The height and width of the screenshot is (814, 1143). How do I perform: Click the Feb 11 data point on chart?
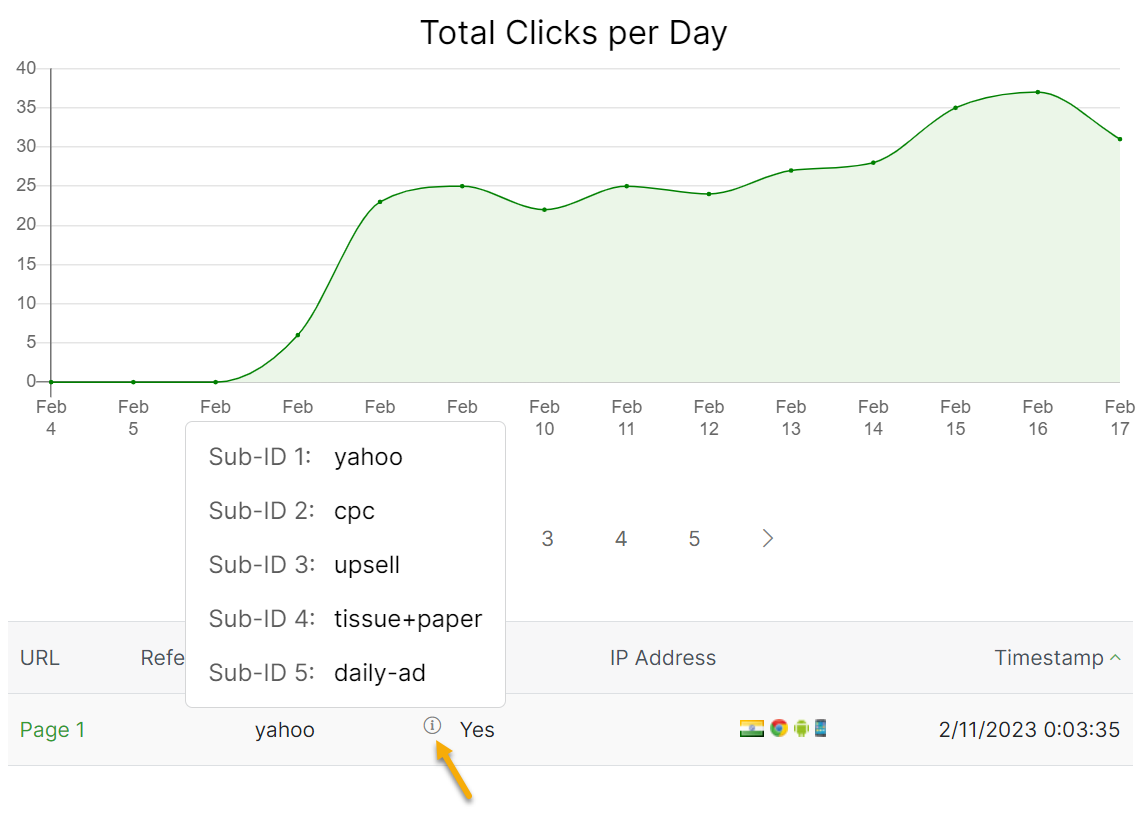tap(627, 186)
